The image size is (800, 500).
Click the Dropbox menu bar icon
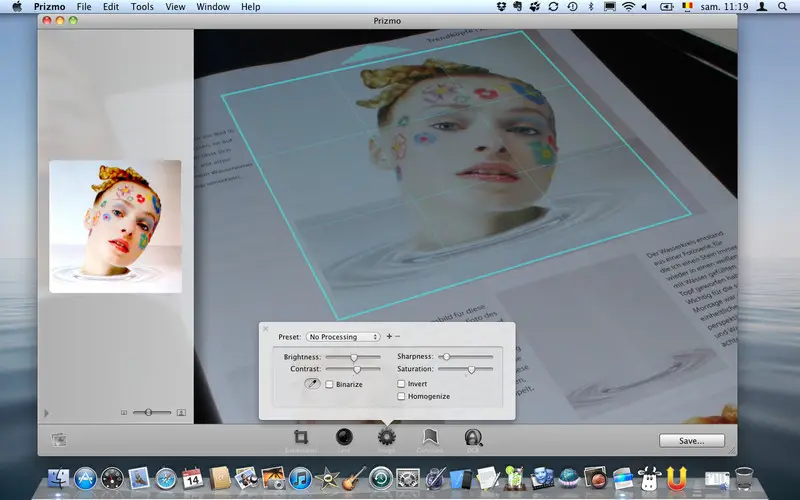(x=502, y=7)
